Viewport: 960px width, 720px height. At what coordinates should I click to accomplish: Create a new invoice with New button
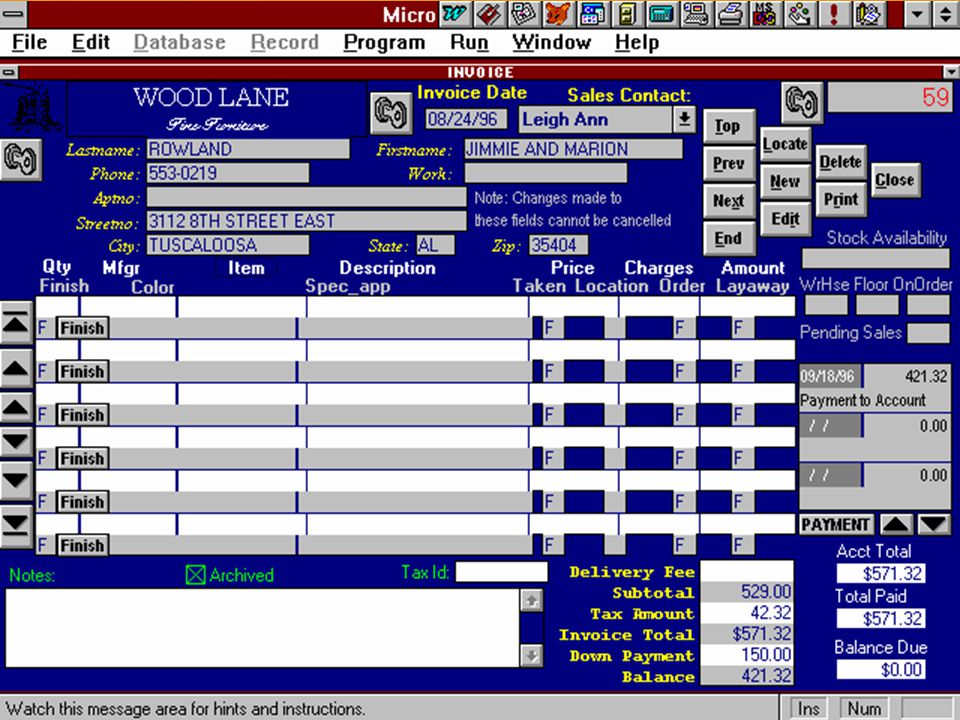786,182
